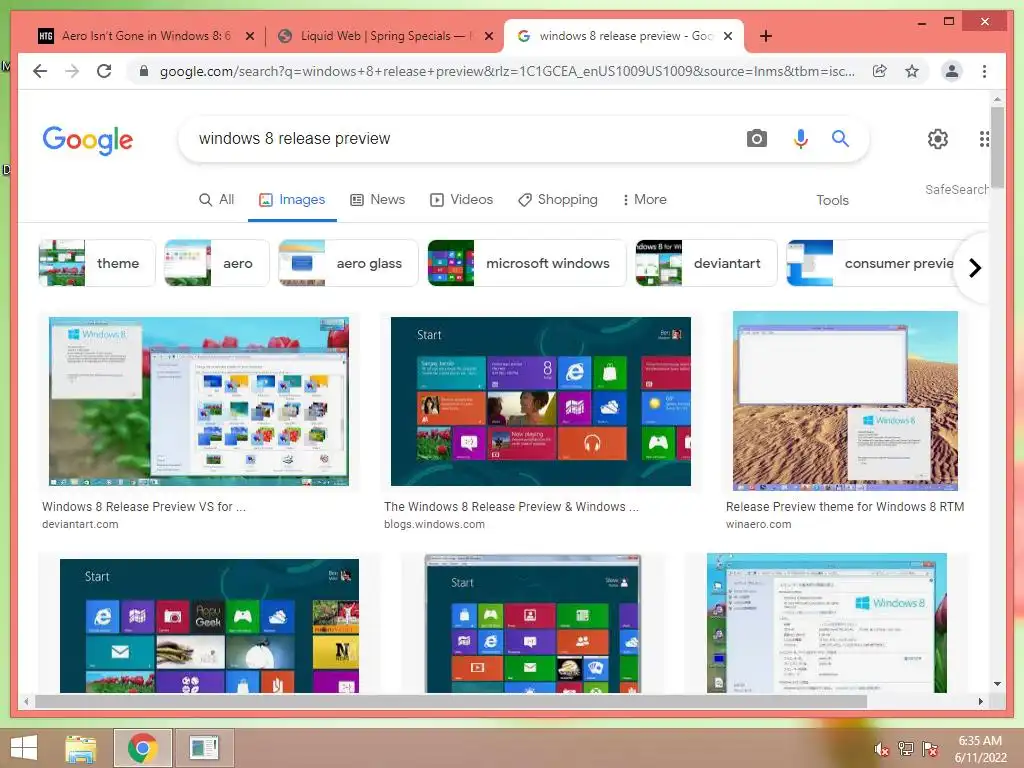This screenshot has height=768, width=1024.
Task: Close the windows 8 release preview tab
Action: pyautogui.click(x=728, y=36)
